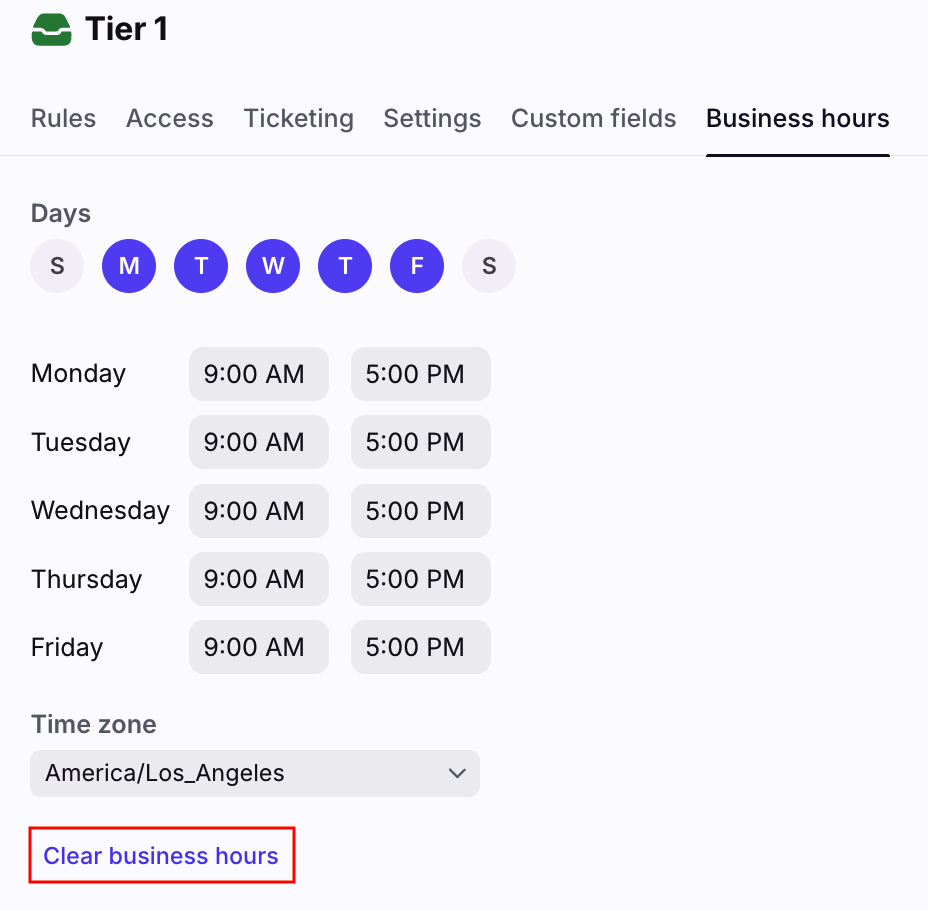Go to the Ticketing tab

(x=298, y=118)
